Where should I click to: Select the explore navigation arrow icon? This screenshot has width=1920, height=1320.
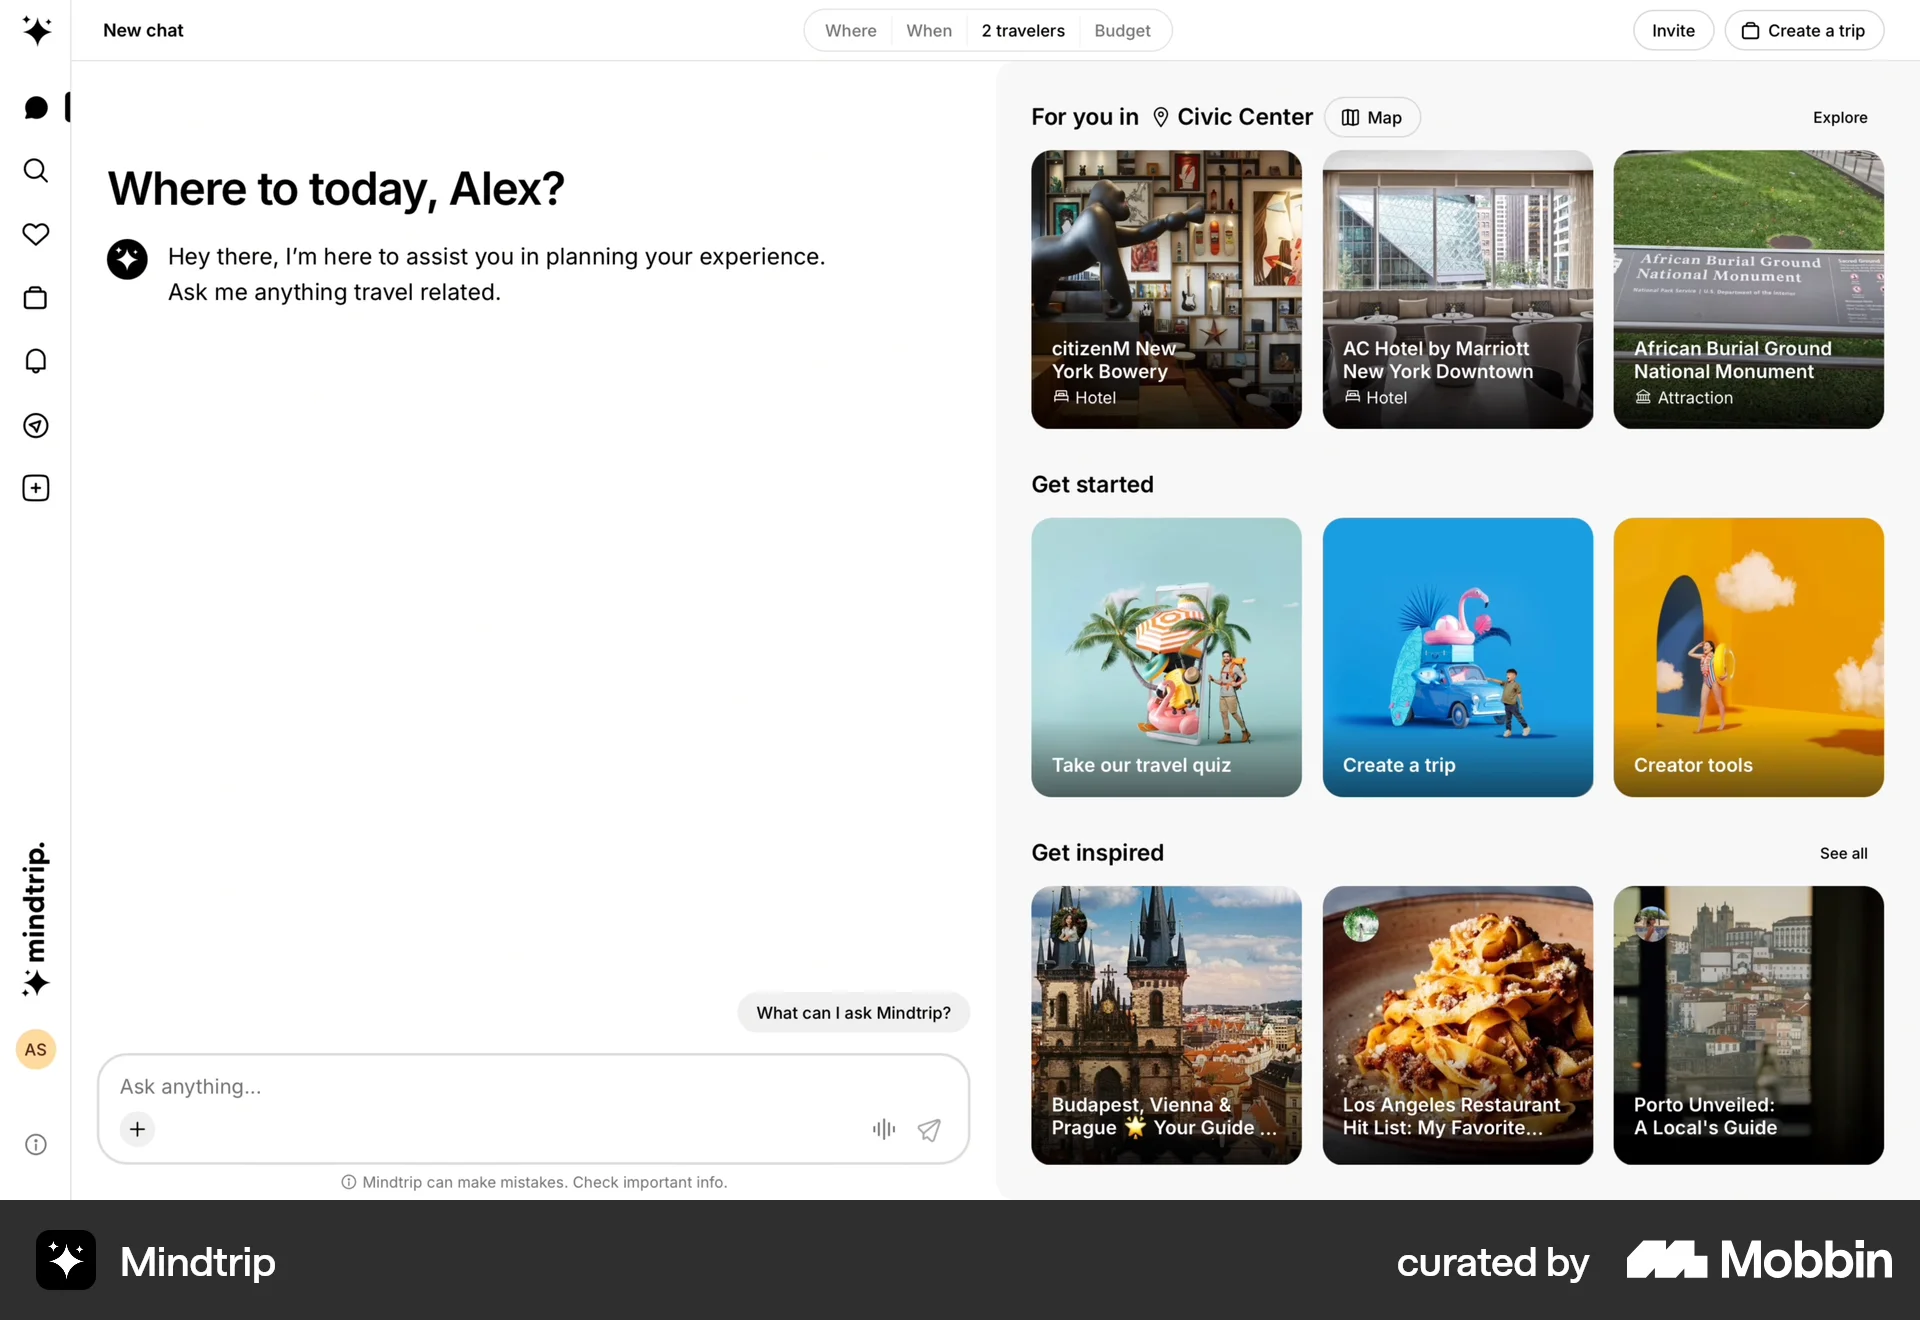(x=36, y=425)
